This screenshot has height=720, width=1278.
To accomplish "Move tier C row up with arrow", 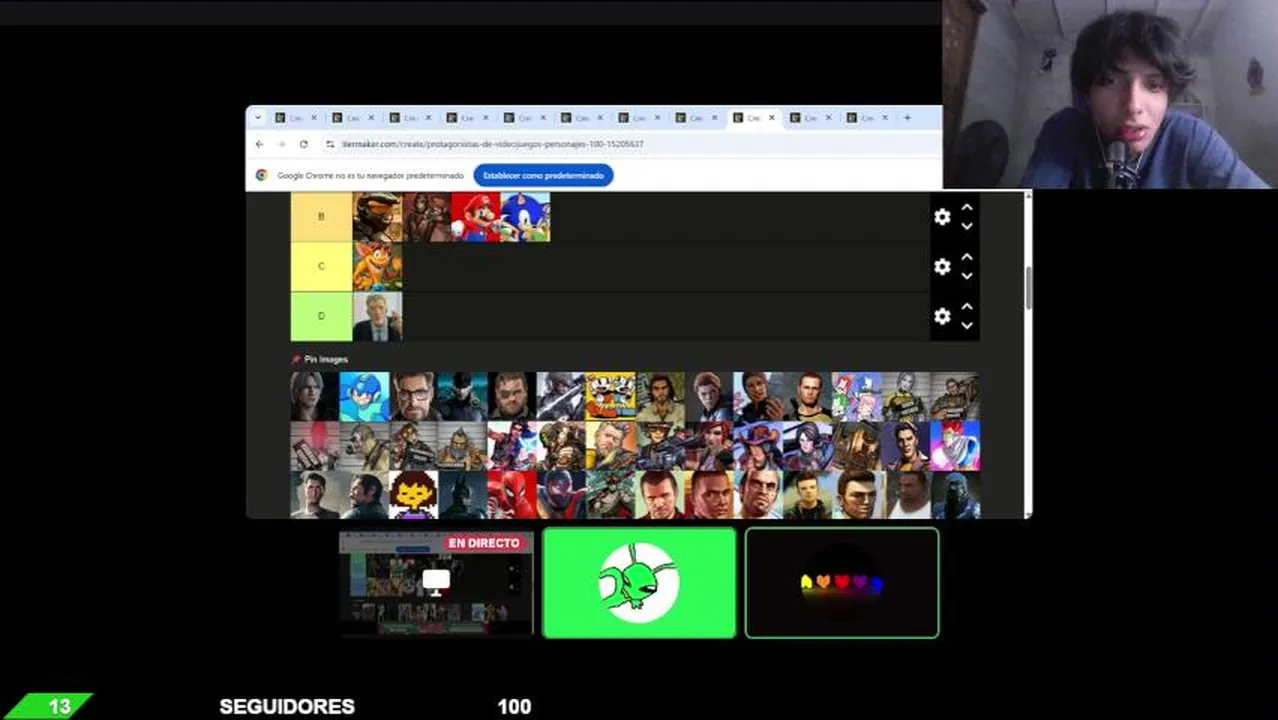I will [x=967, y=258].
